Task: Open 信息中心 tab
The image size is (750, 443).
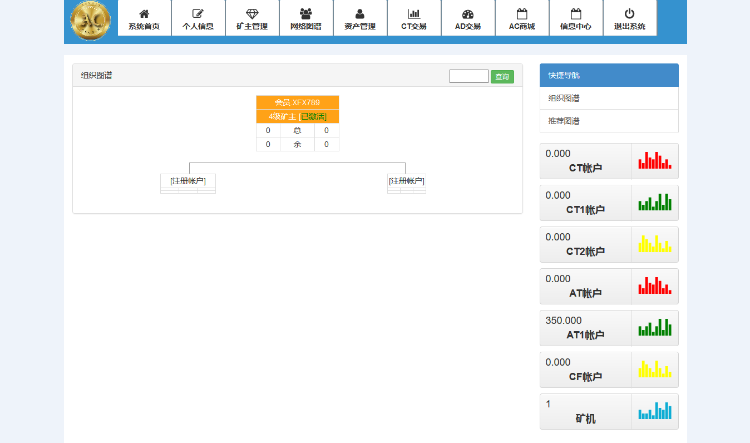Action: (x=576, y=18)
